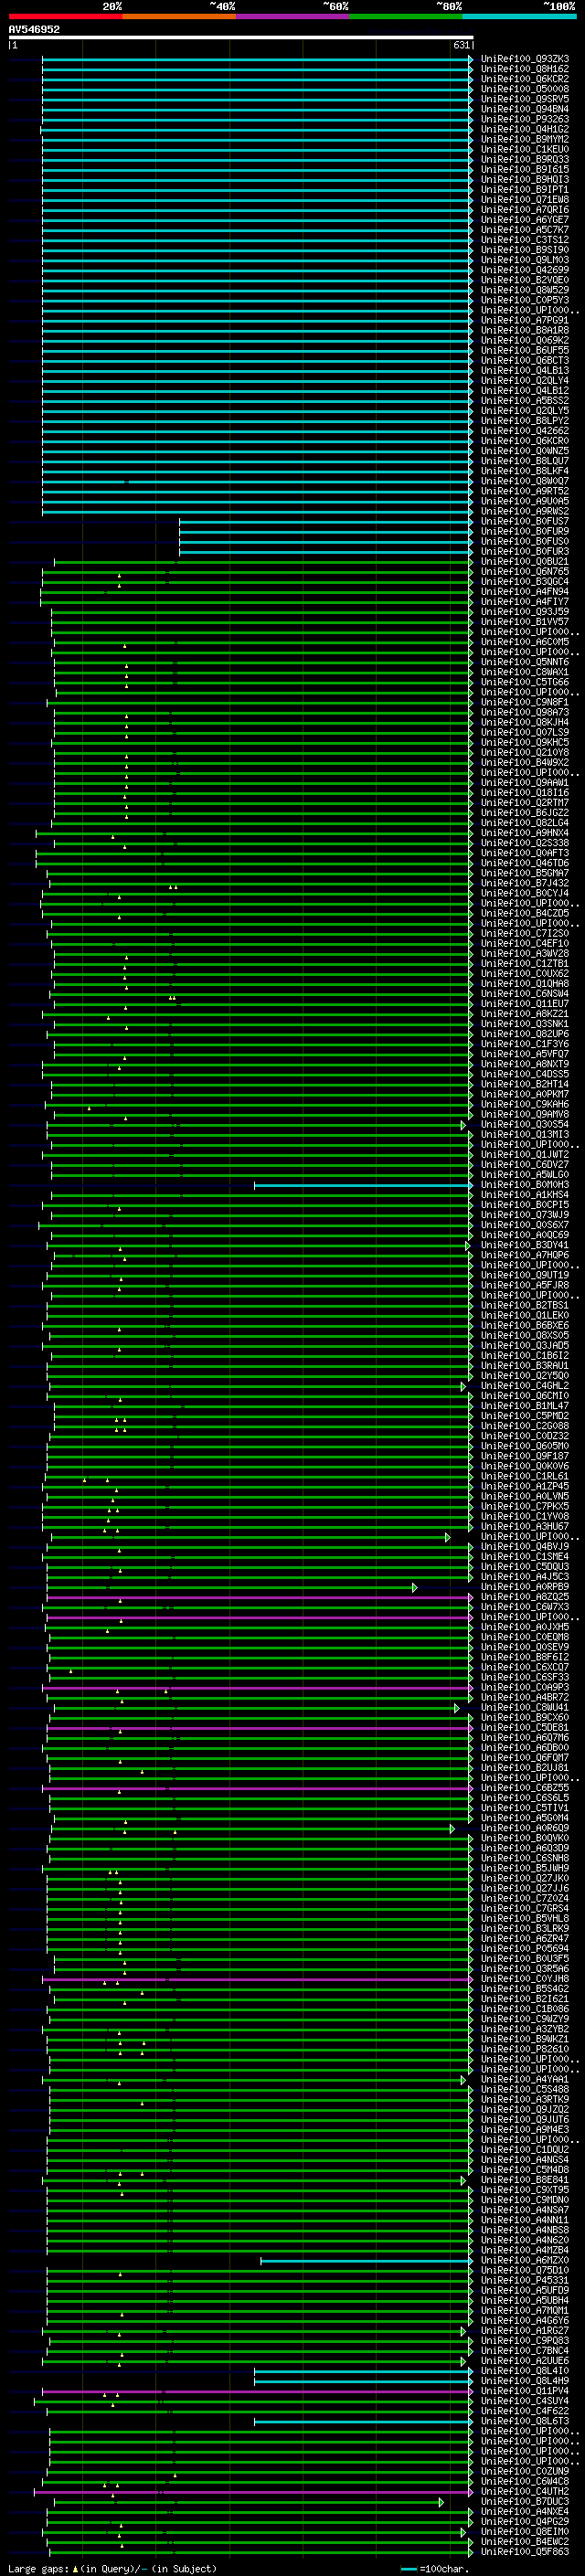Image resolution: width=585 pixels, height=2576 pixels.
Task: Click the orange ~40% identity legend swatch
Action: point(179,16)
